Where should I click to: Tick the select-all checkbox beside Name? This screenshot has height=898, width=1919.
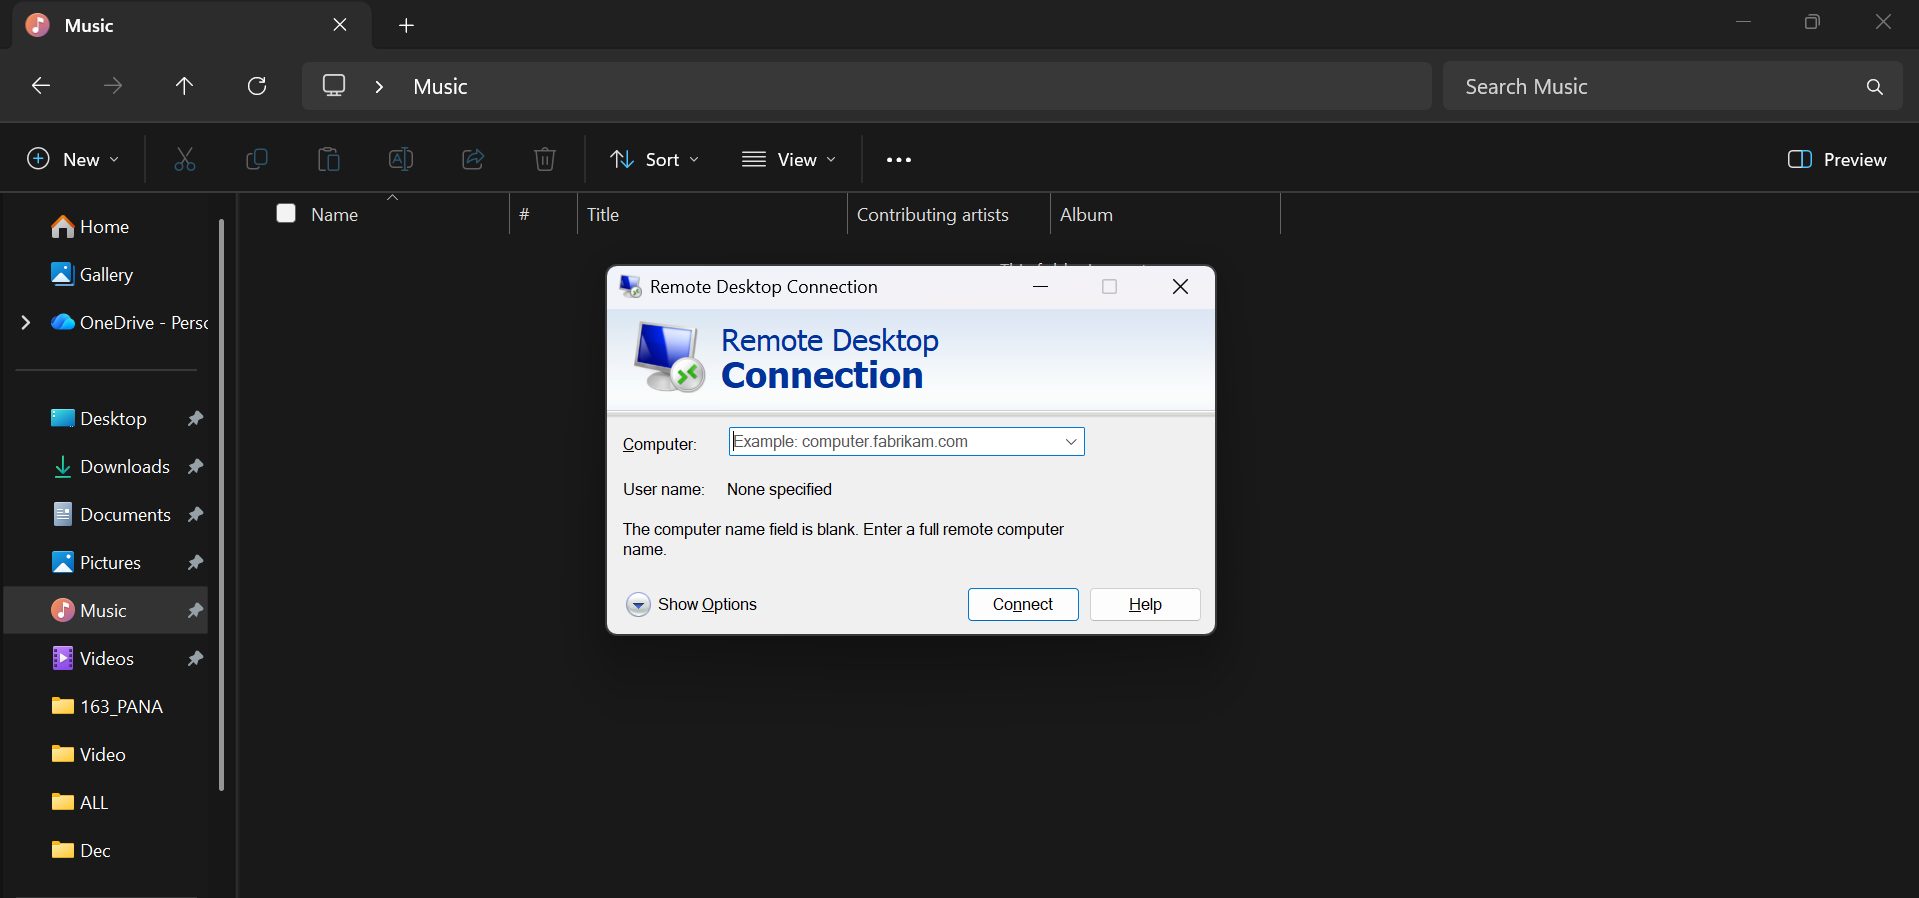tap(286, 213)
